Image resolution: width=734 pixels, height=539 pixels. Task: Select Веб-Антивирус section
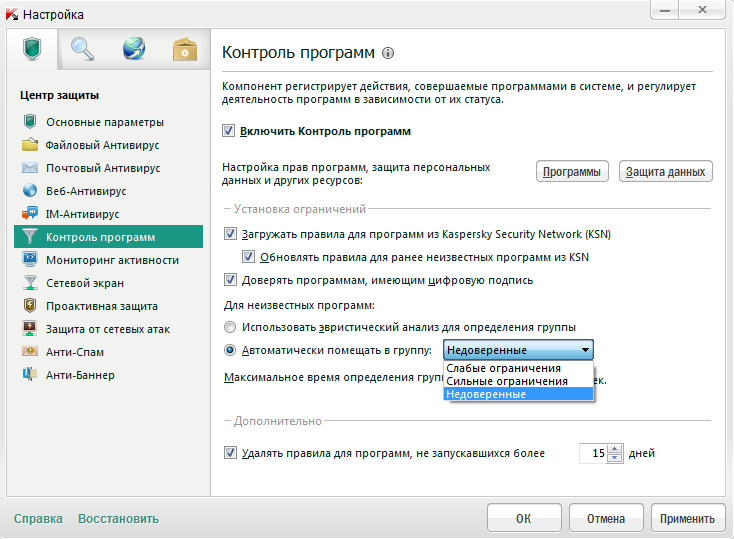tap(86, 191)
